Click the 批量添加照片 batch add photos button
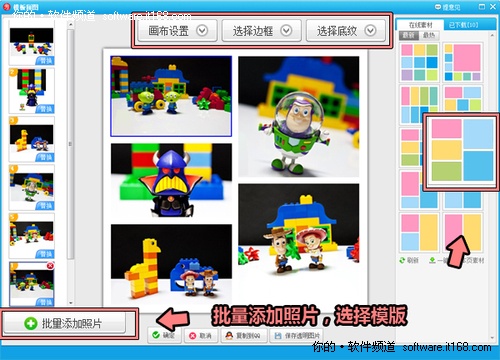Viewport: 500px width, 360px height. point(64,323)
